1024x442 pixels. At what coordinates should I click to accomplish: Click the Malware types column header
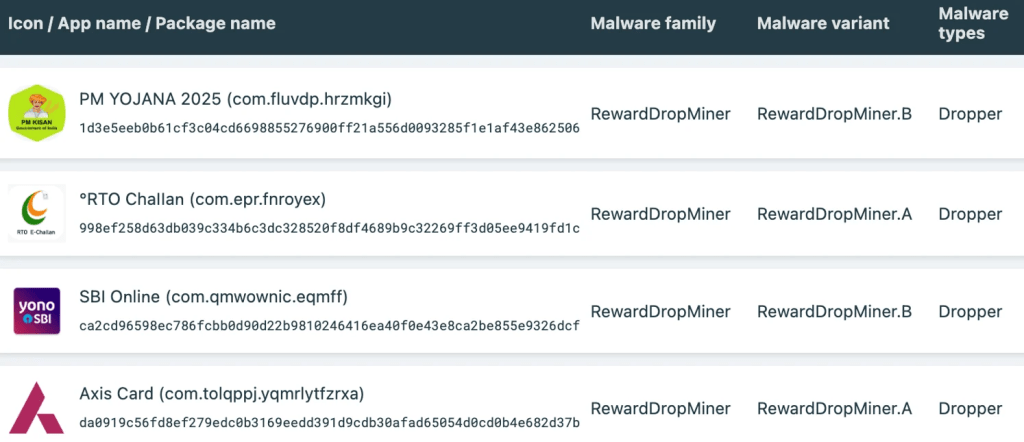973,23
